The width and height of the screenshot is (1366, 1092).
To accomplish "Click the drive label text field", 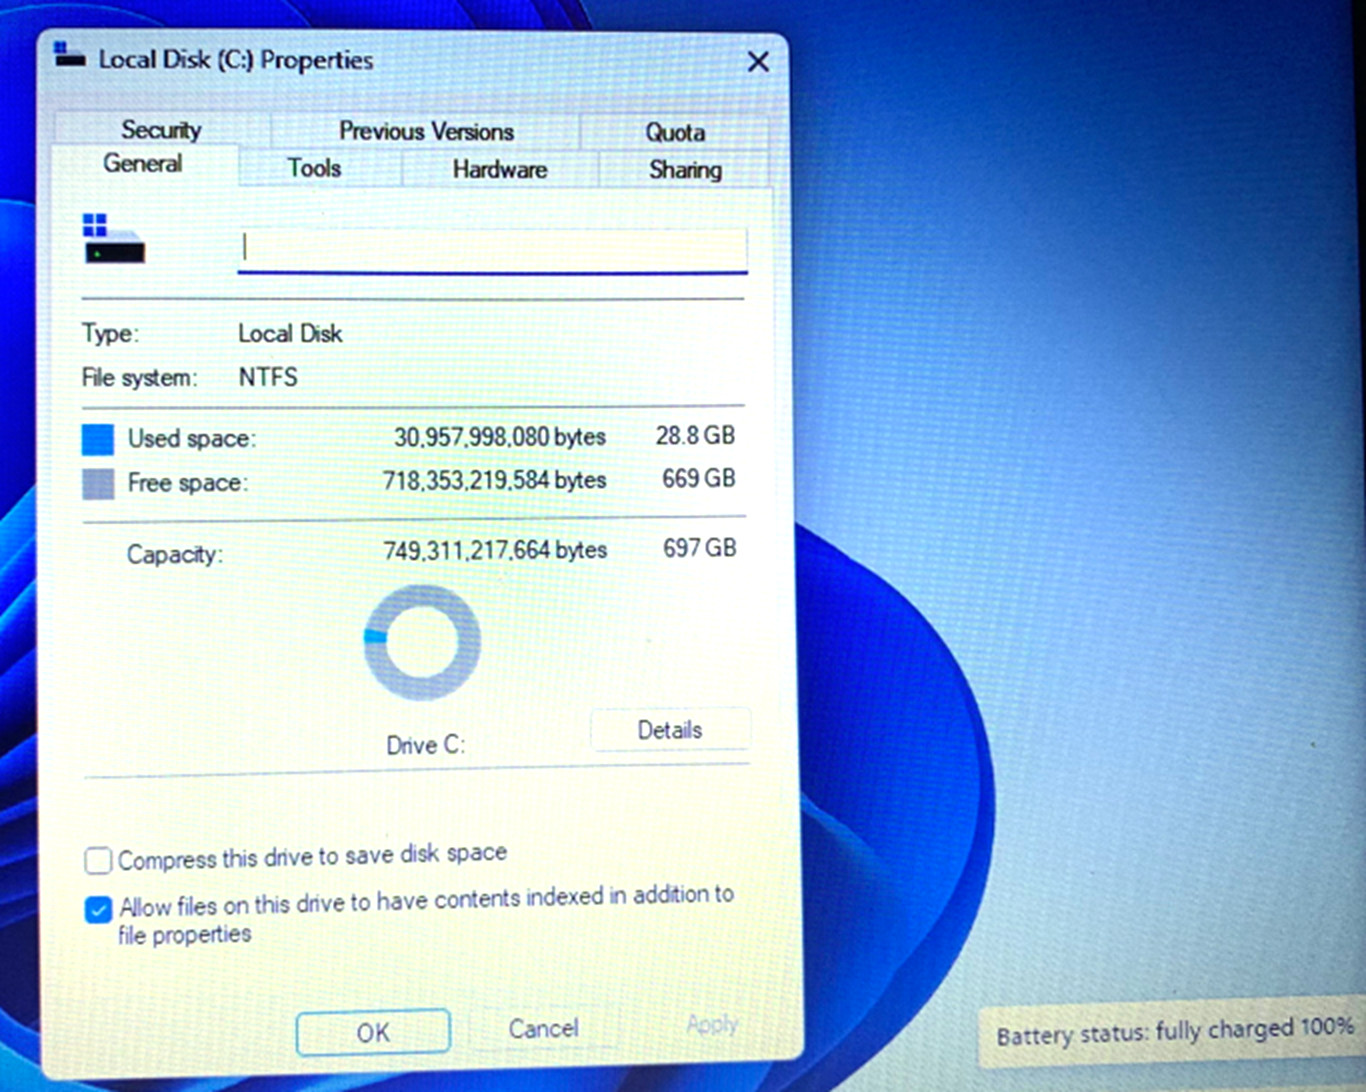I will coord(493,250).
